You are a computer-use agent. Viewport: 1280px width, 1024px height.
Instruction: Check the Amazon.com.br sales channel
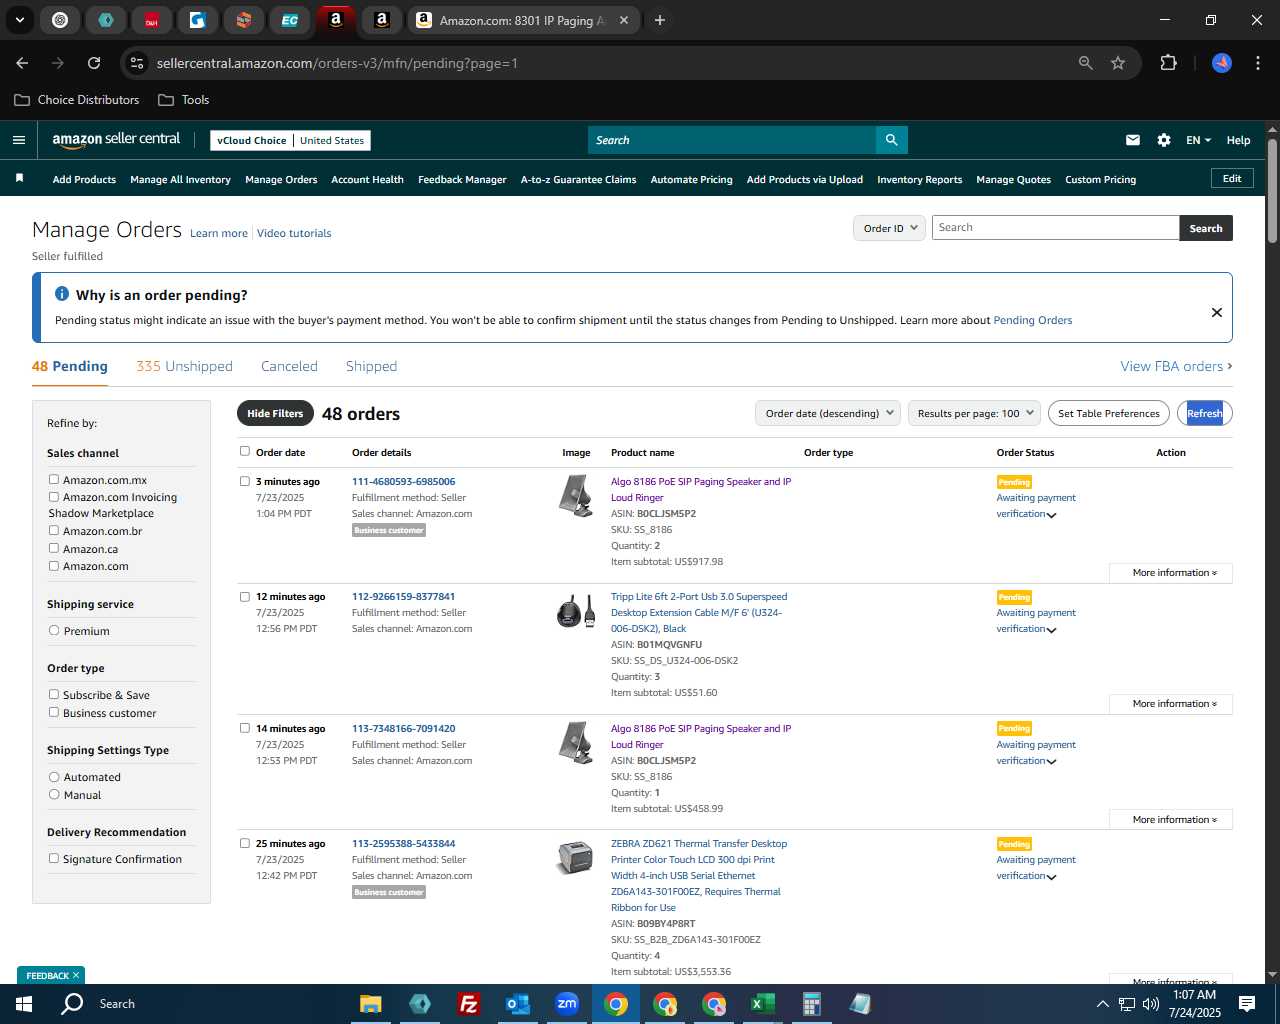point(54,531)
